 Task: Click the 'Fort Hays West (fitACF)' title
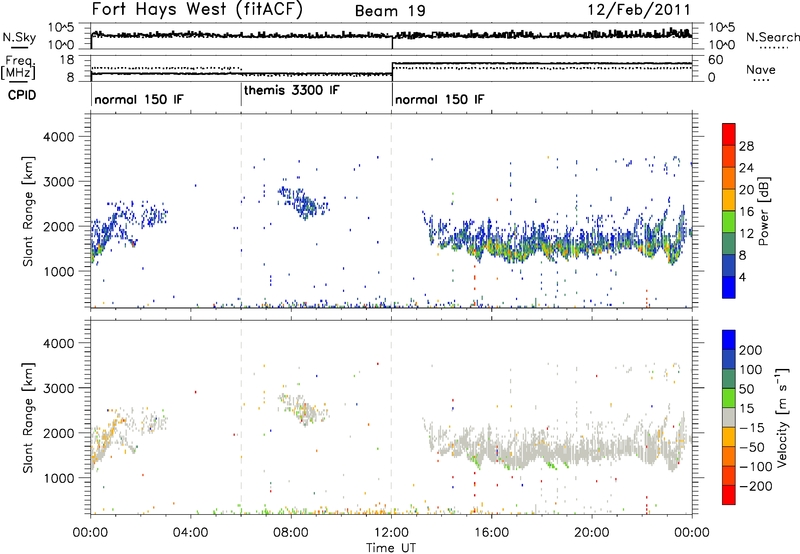197,10
